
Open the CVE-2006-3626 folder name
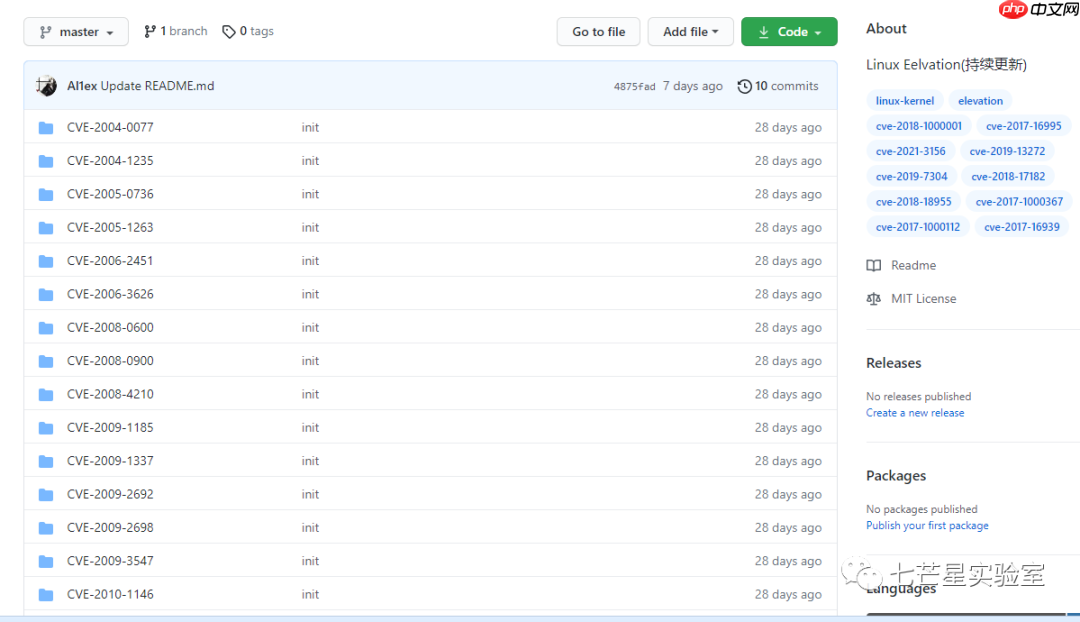110,294
